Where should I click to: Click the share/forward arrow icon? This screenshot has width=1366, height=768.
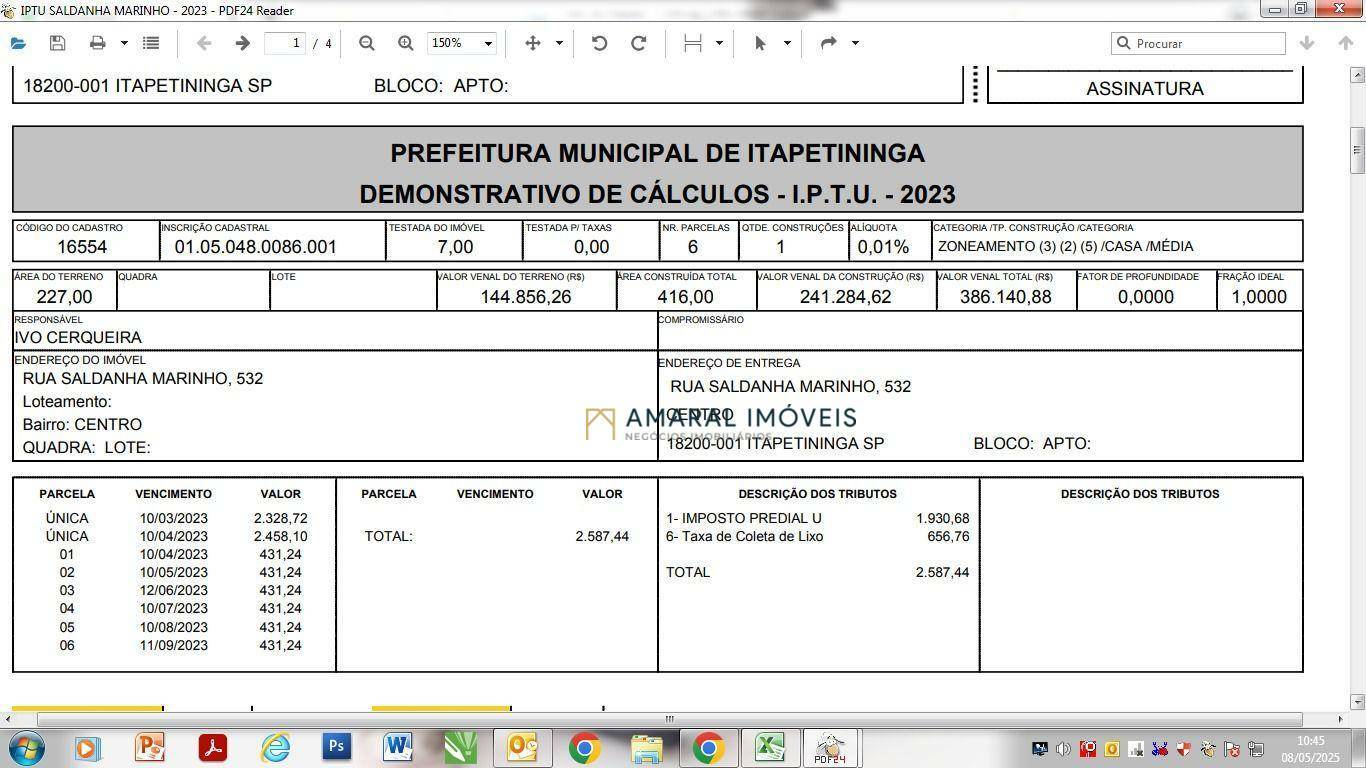click(x=828, y=43)
